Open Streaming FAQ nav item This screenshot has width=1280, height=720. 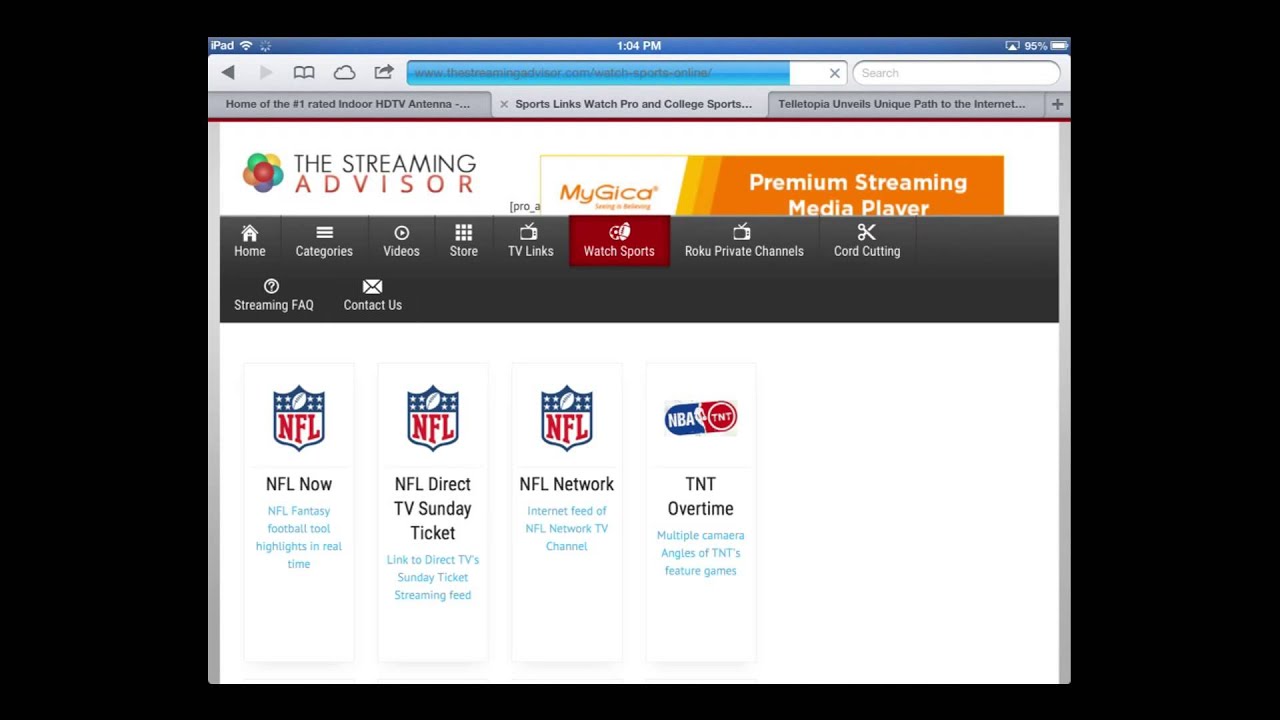pos(273,295)
